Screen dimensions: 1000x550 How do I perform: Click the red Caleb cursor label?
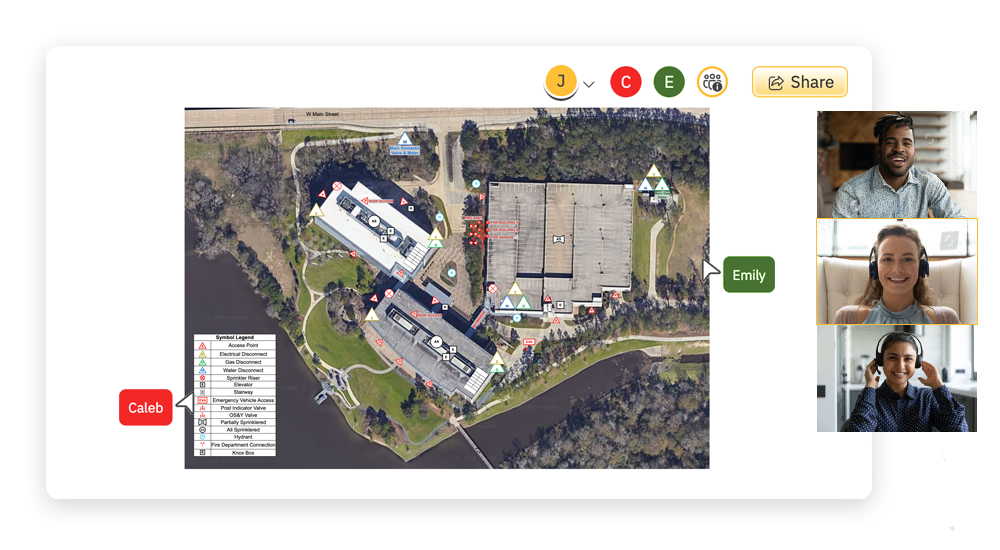click(145, 407)
